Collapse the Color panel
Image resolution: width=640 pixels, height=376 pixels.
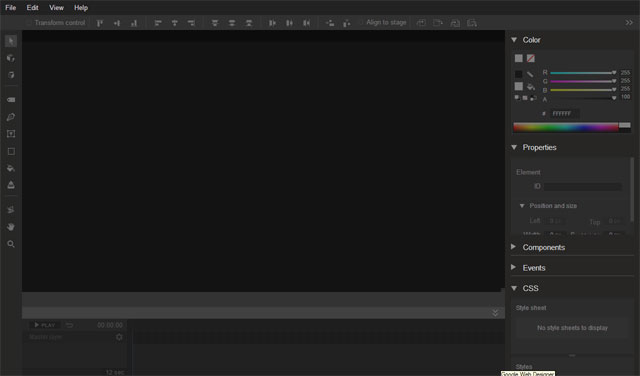click(x=514, y=40)
